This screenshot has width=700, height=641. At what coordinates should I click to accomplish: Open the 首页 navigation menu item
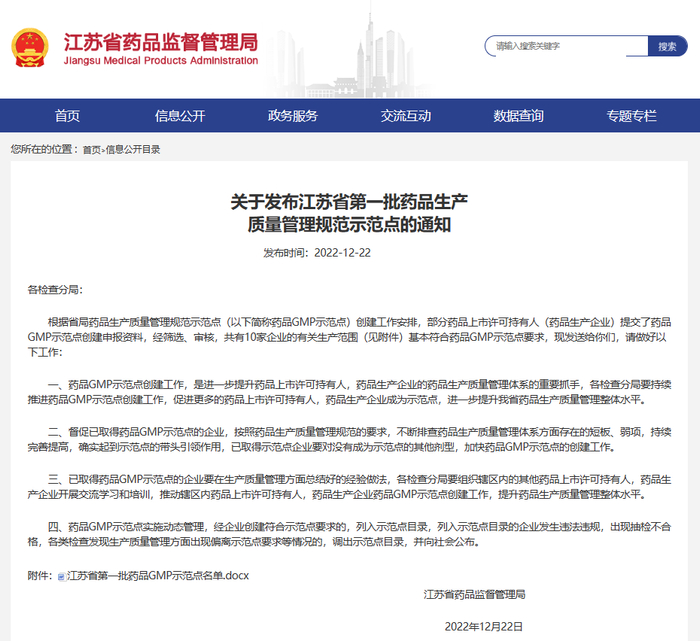click(67, 116)
